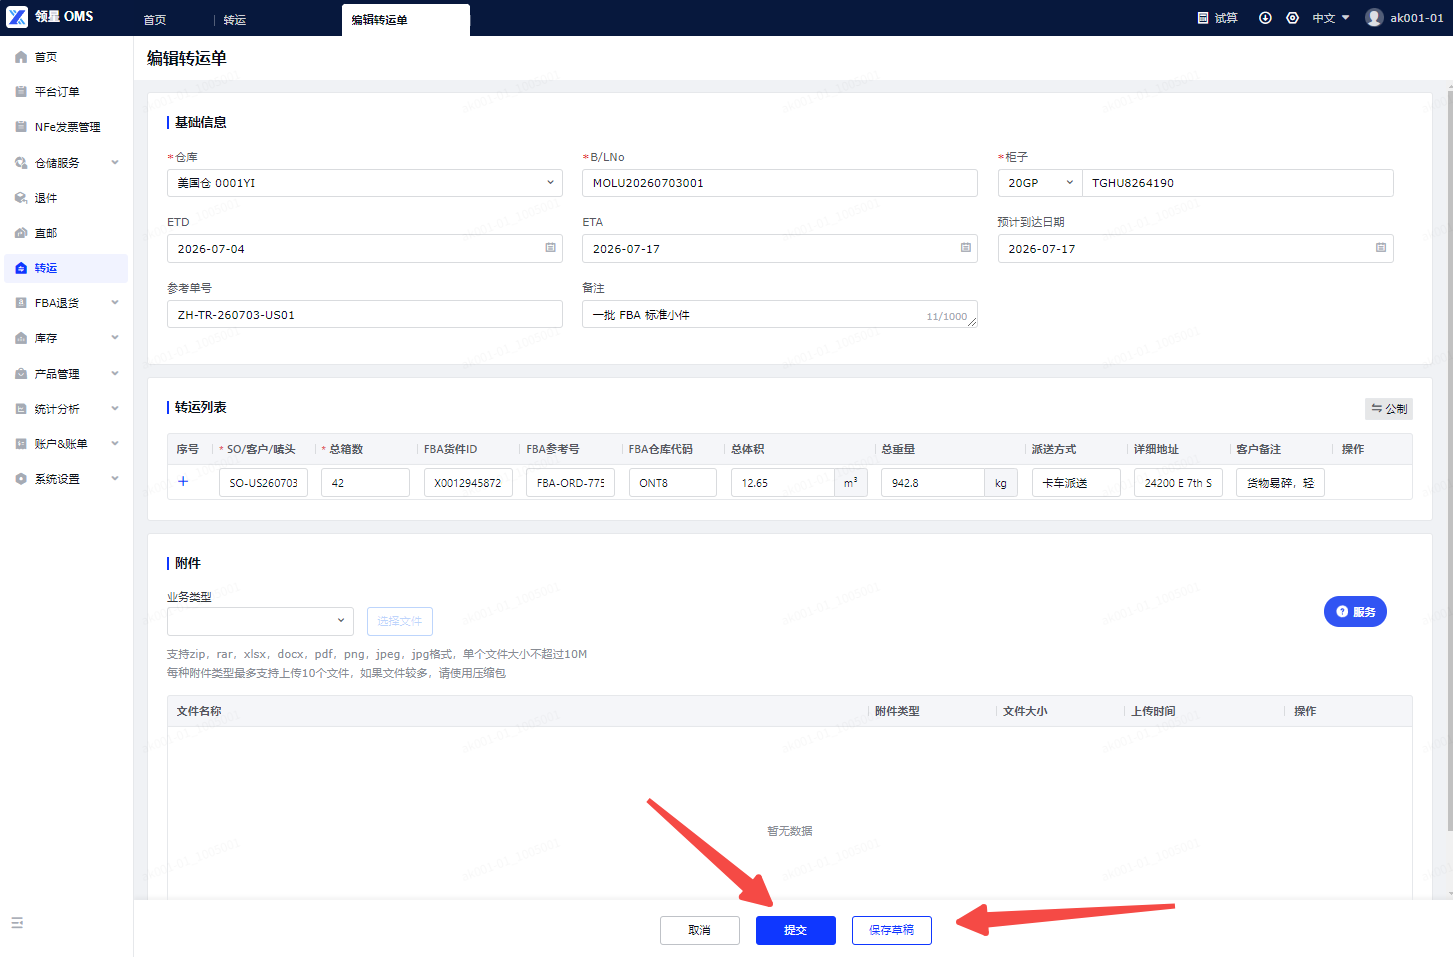Open the 试算 calculator in the header

1217,18
